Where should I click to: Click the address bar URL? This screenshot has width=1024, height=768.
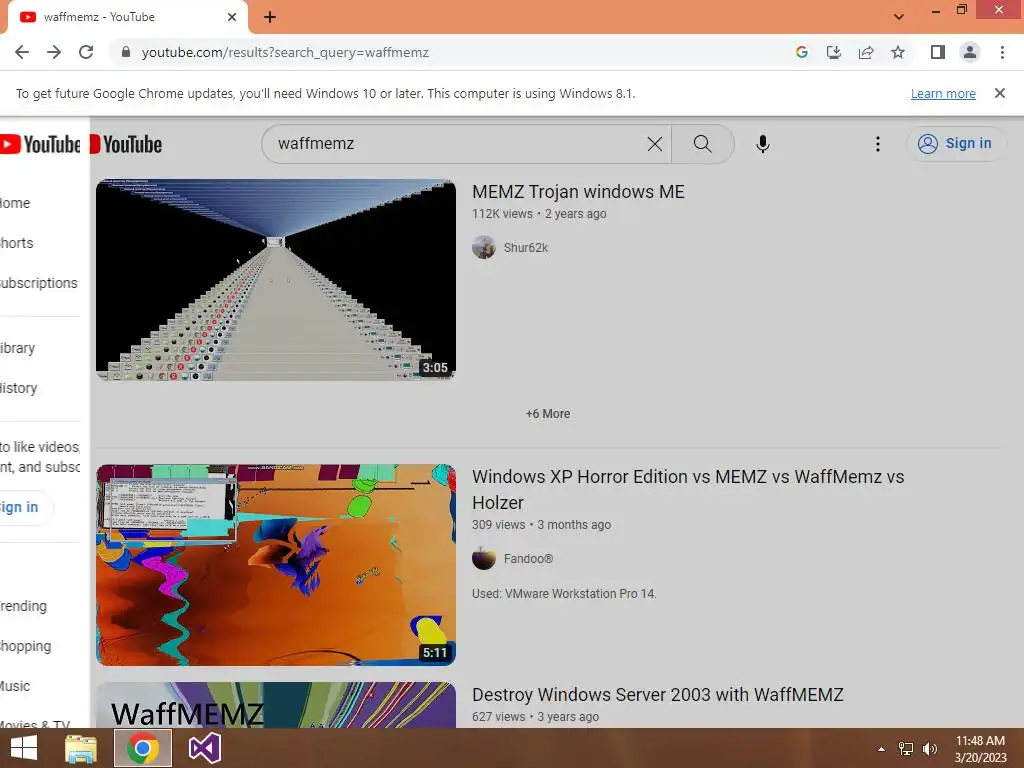[x=285, y=52]
